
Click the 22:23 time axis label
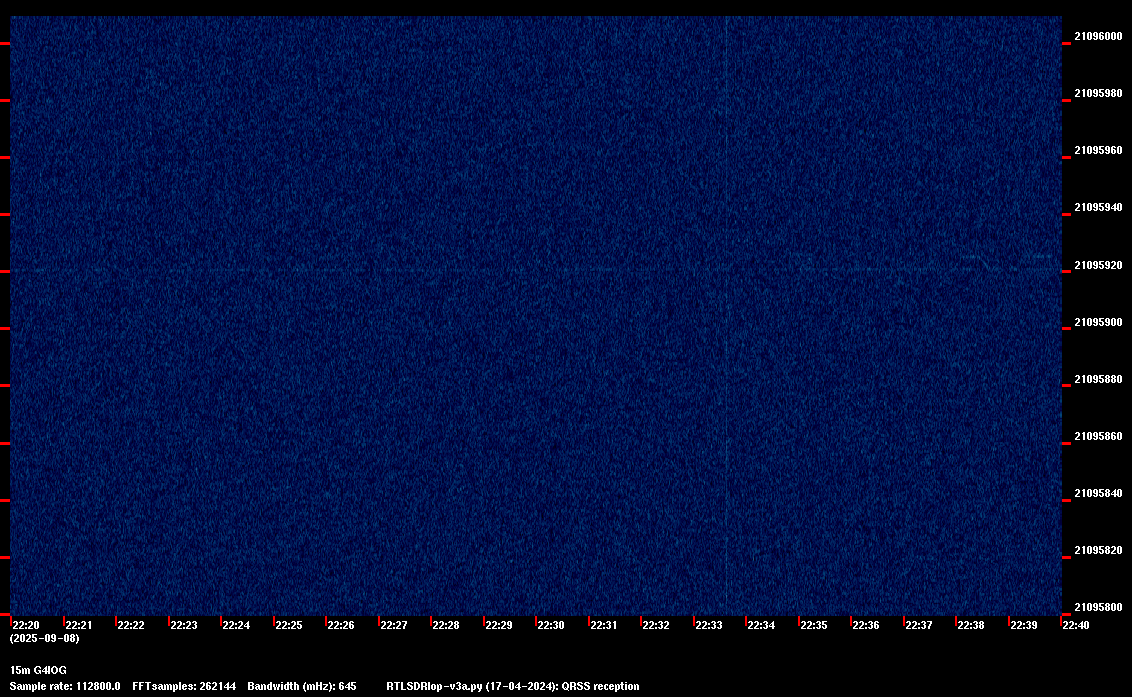183,625
